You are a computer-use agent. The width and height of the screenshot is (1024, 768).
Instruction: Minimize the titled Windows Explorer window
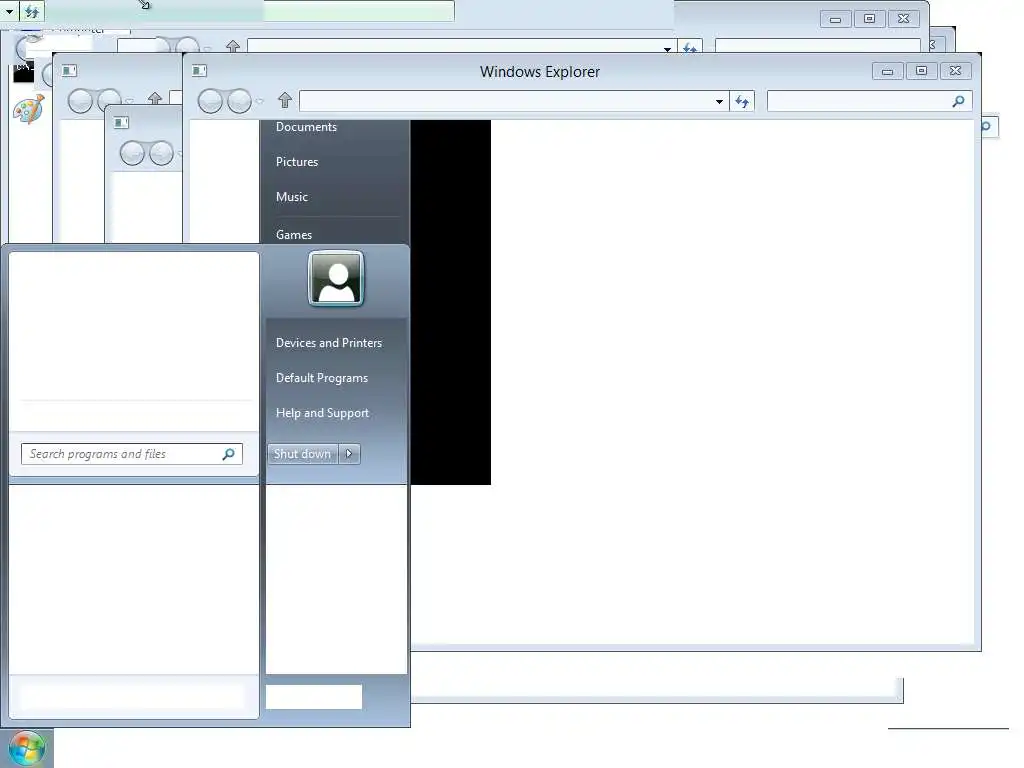coord(888,71)
